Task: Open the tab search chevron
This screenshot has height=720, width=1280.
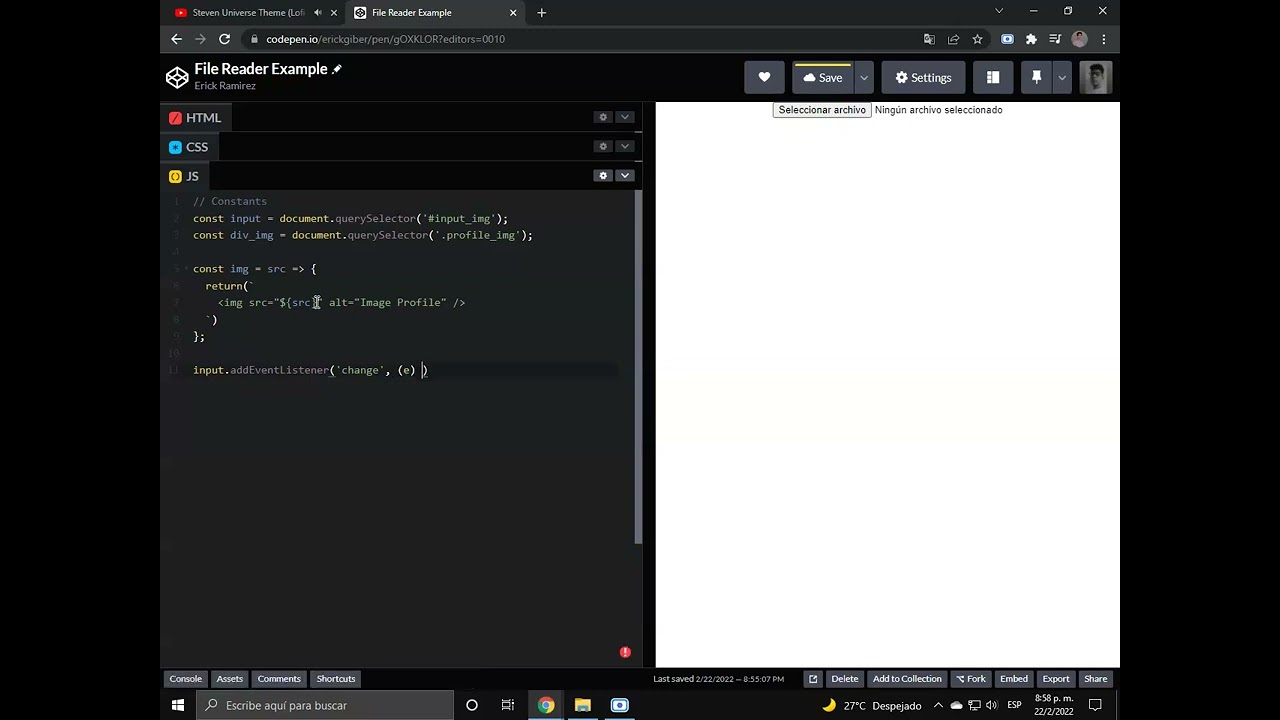Action: (x=998, y=11)
